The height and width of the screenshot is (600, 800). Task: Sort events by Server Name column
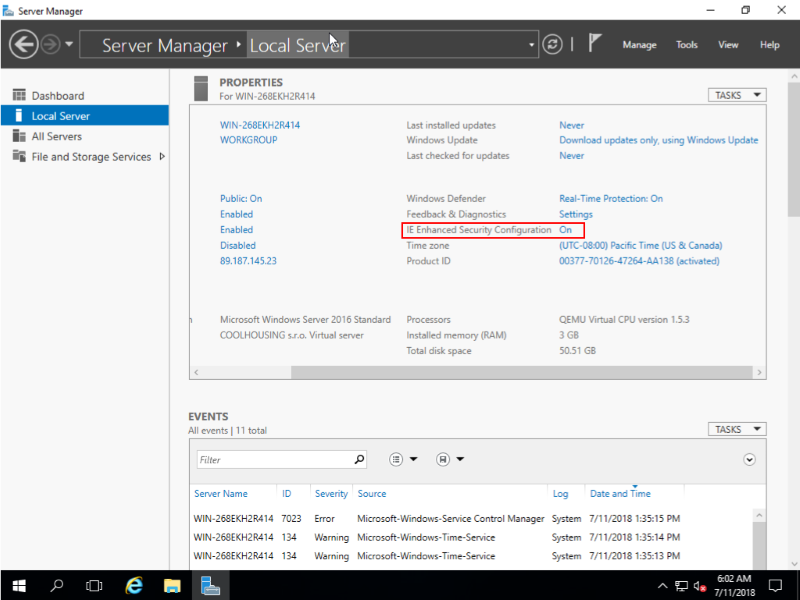[x=220, y=493]
